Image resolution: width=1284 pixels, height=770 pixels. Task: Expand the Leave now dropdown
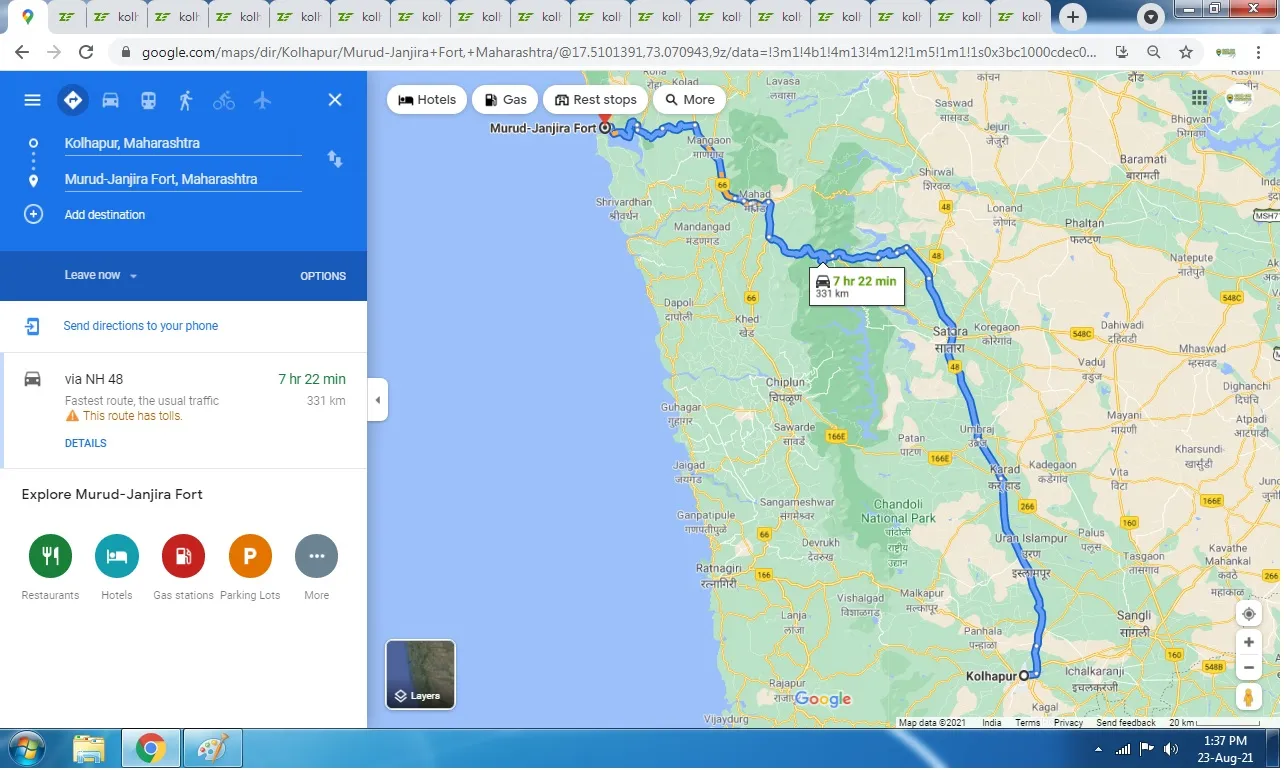coord(100,275)
